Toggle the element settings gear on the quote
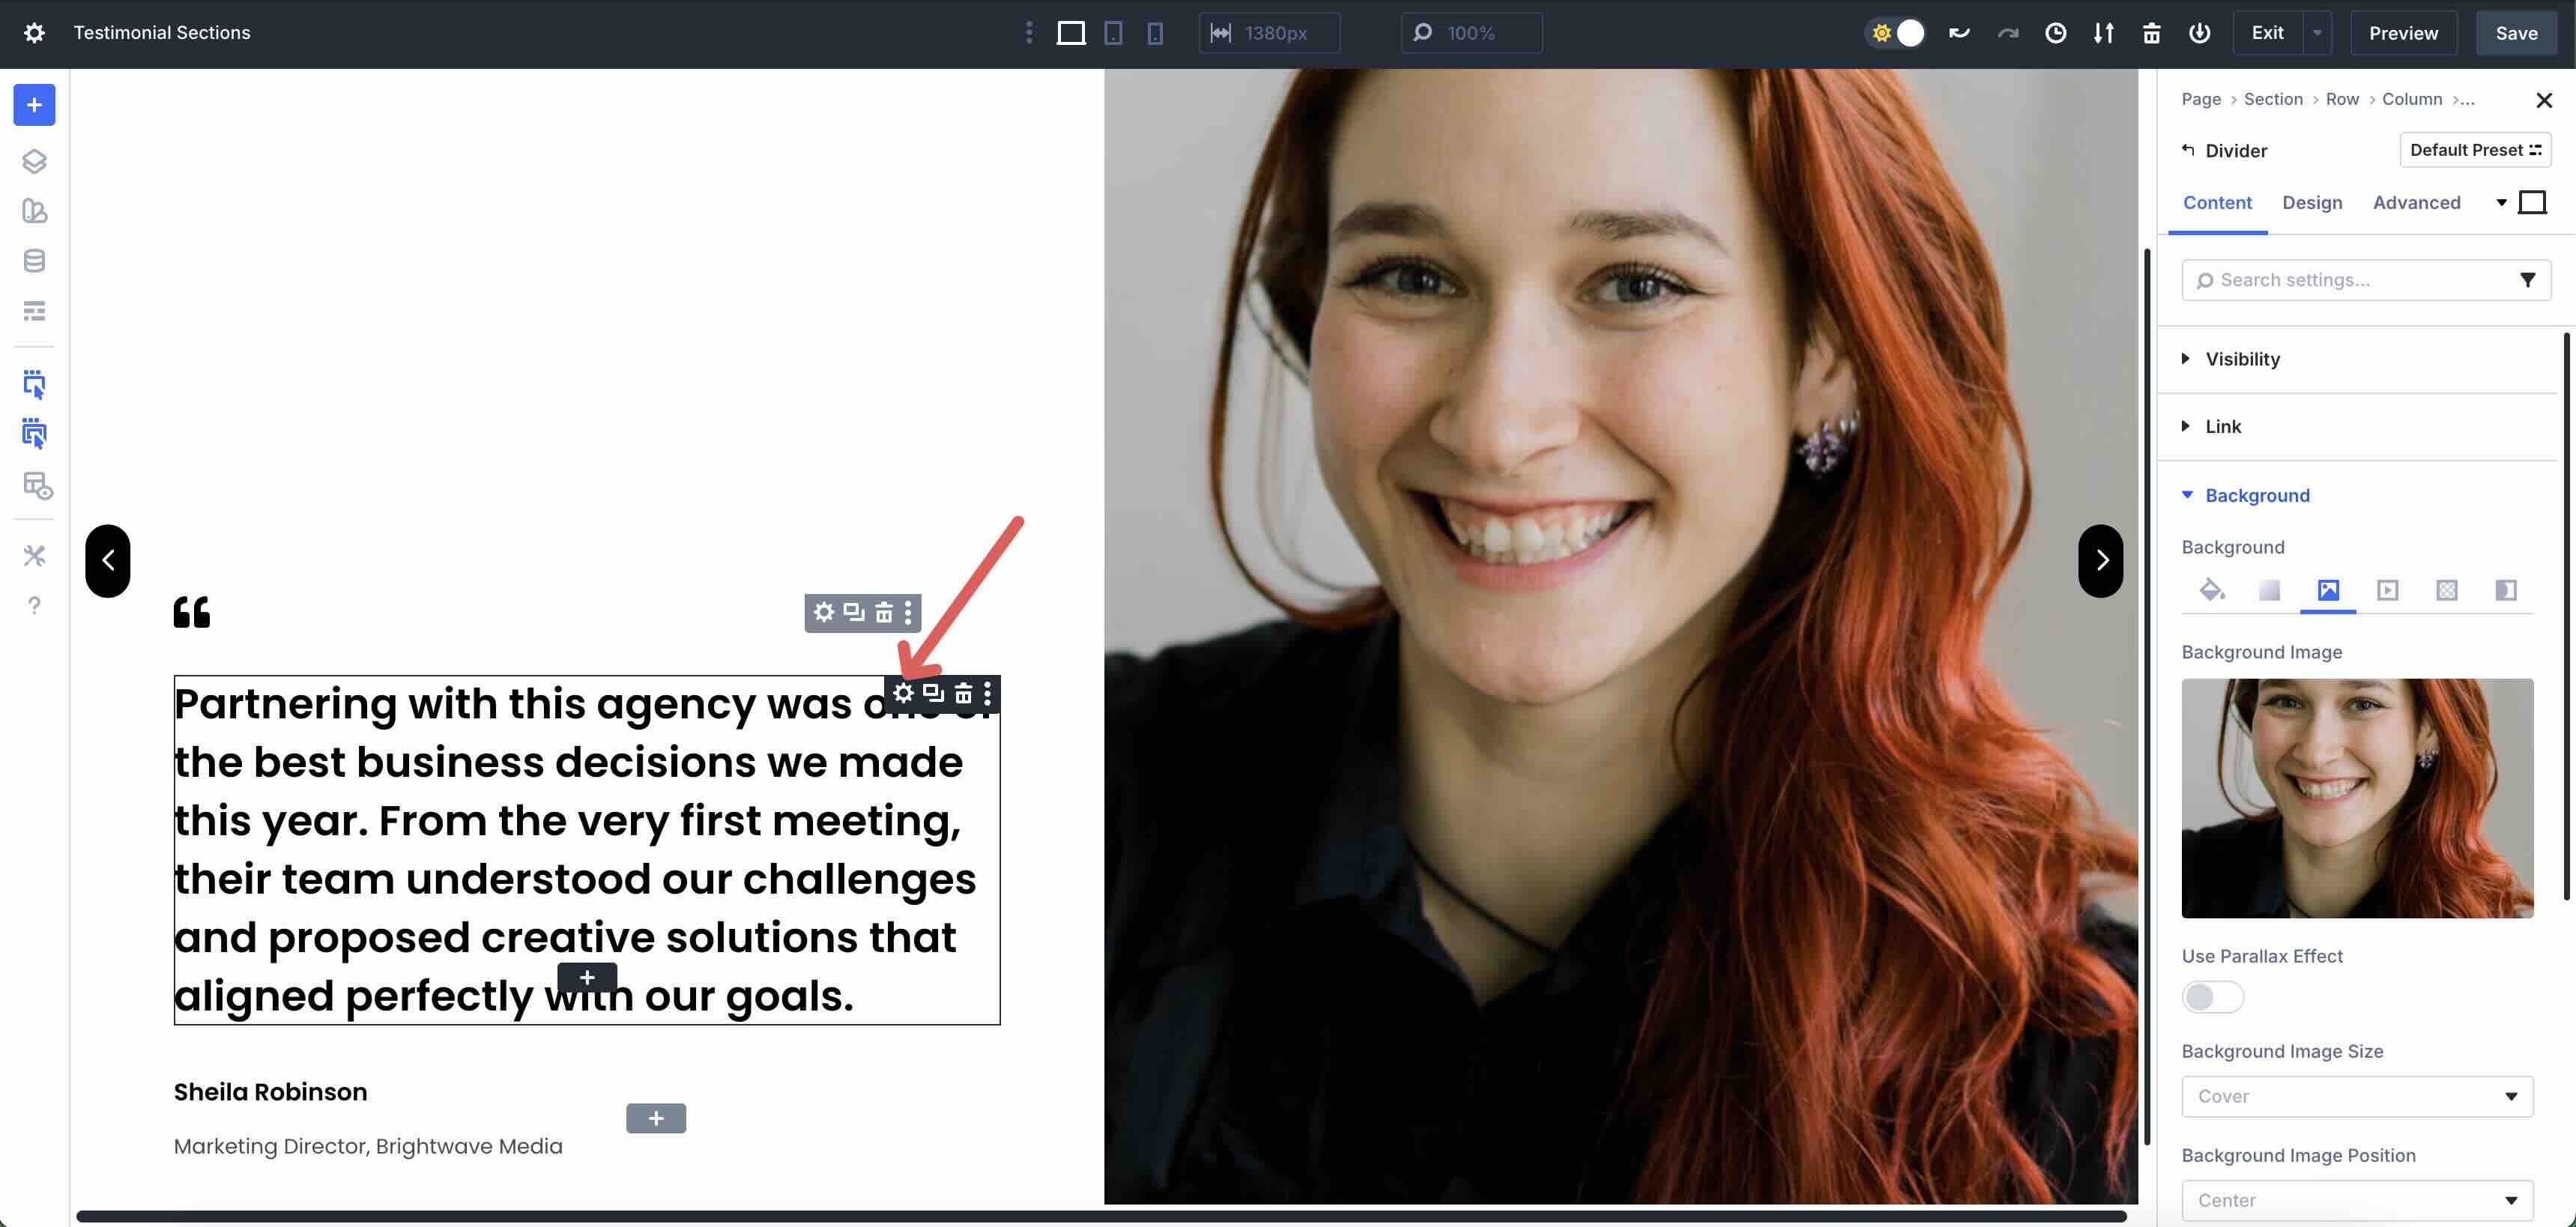This screenshot has width=2576, height=1227. (903, 693)
